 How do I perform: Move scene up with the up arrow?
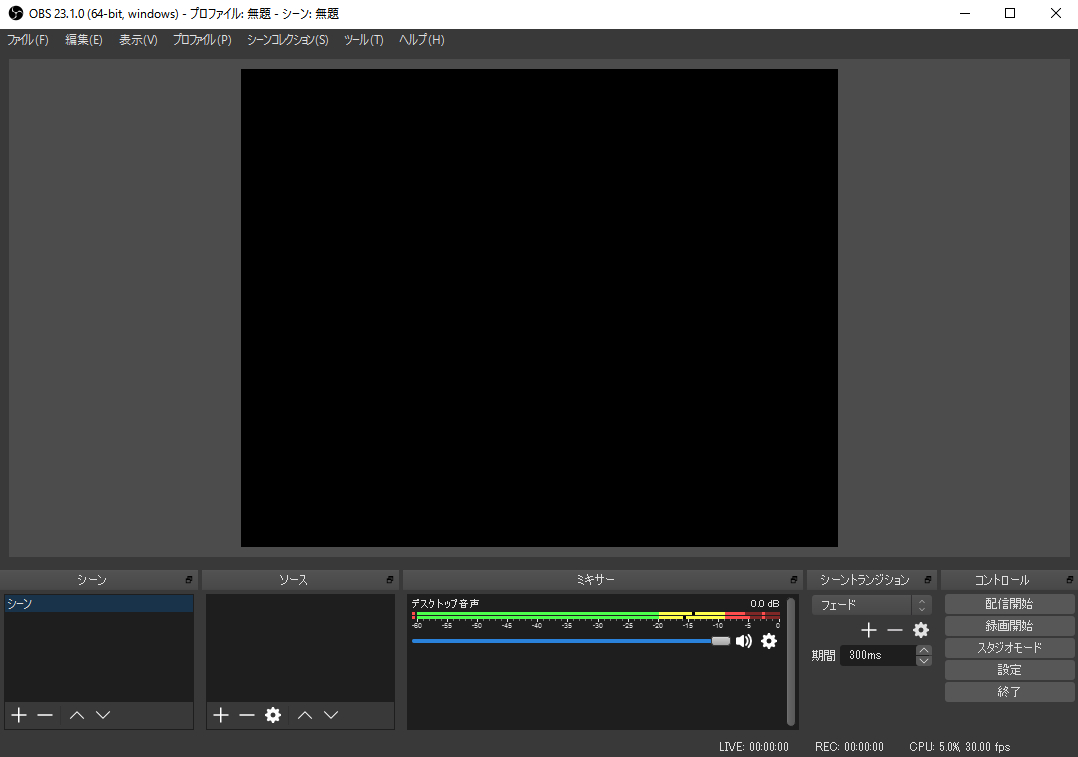77,715
